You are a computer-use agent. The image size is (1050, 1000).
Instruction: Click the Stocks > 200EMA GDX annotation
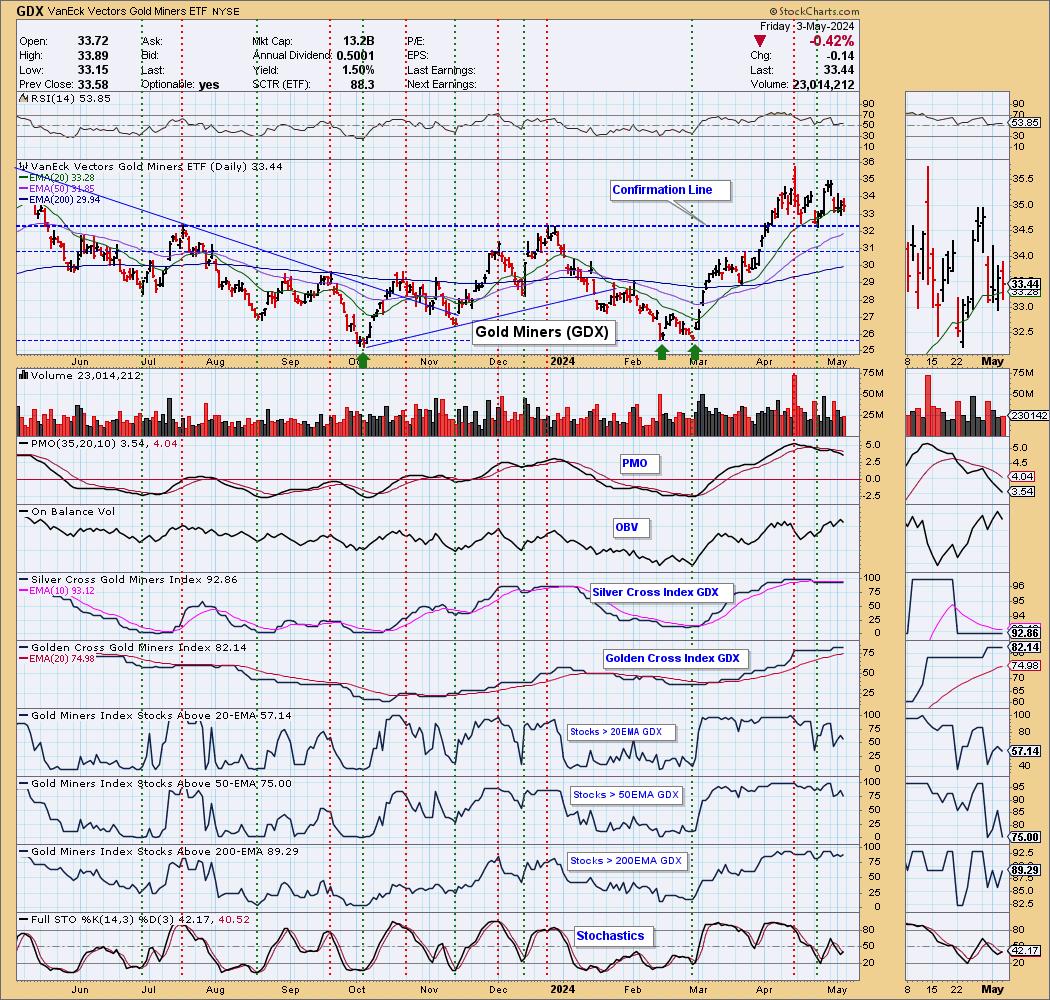tap(625, 861)
